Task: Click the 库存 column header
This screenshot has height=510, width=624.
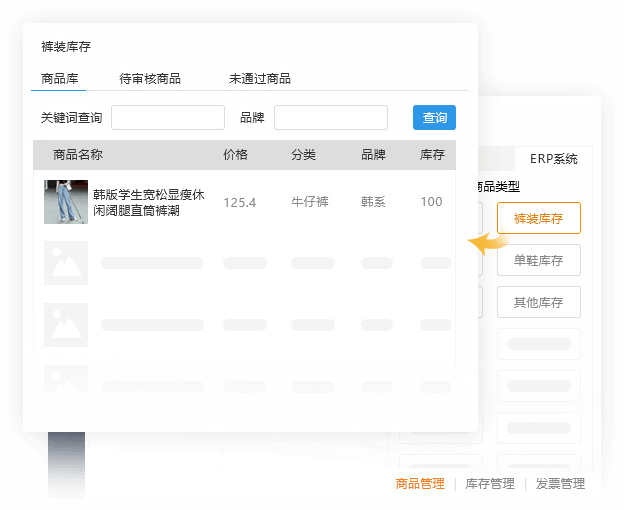Action: 432,154
